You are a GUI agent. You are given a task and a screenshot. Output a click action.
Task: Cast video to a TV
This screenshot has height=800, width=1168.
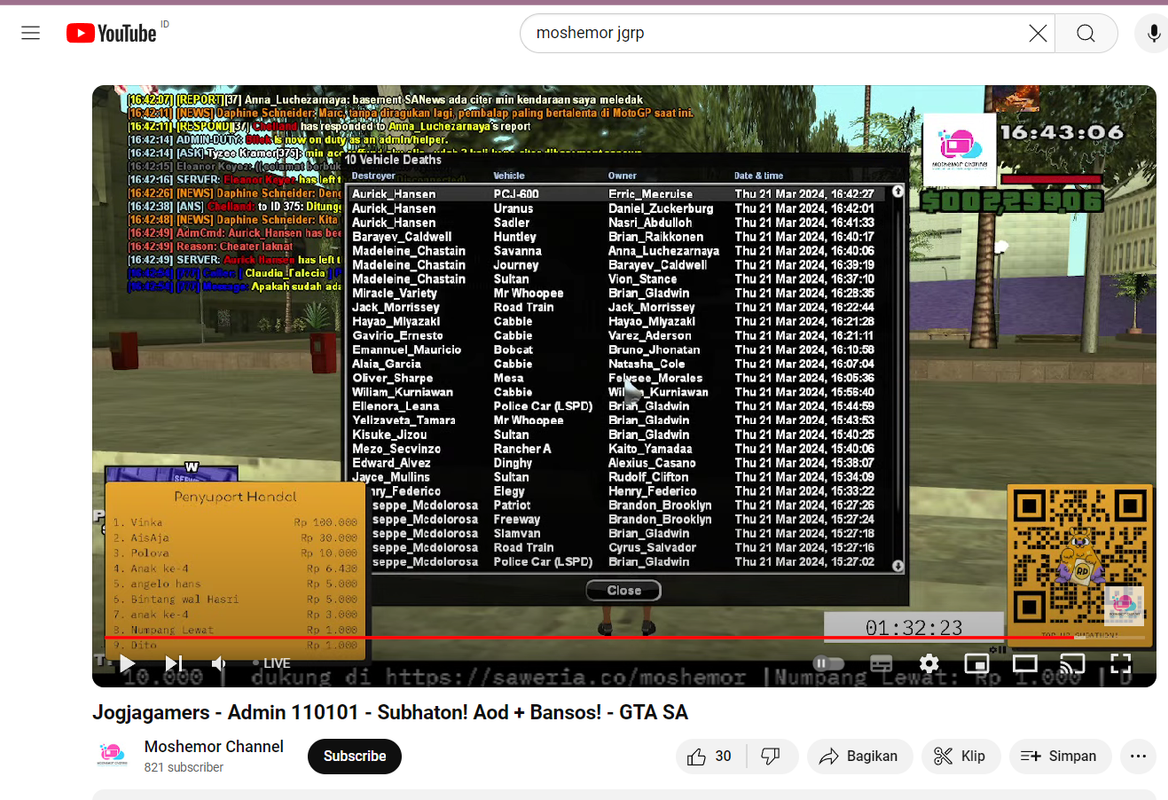point(1073,663)
